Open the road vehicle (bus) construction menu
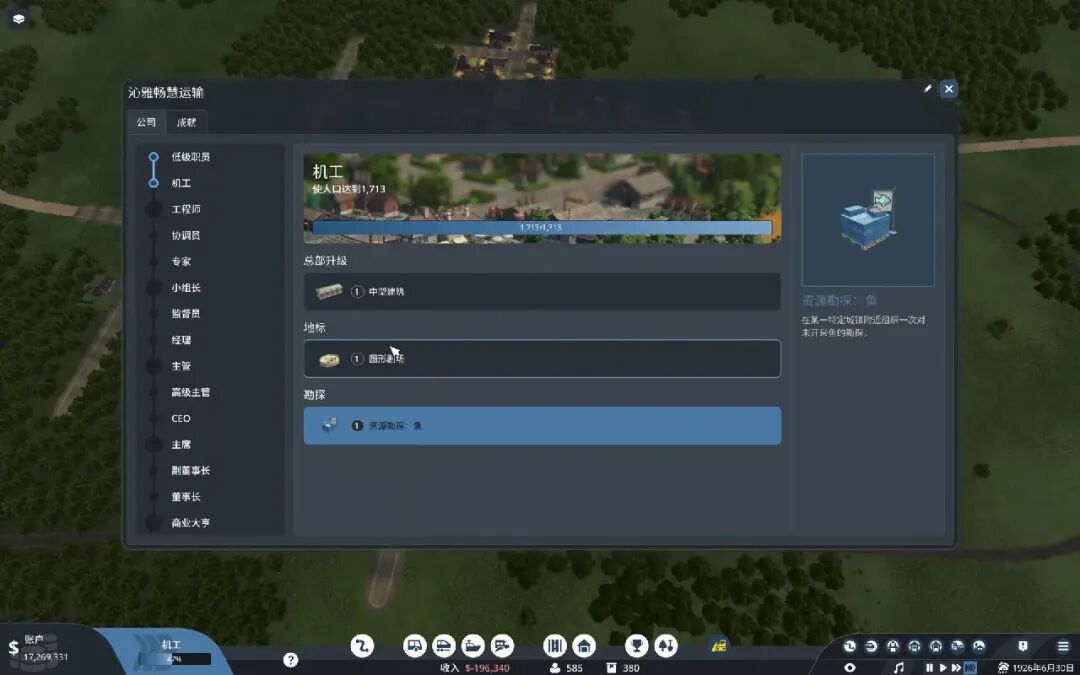The width and height of the screenshot is (1080, 675). click(415, 645)
